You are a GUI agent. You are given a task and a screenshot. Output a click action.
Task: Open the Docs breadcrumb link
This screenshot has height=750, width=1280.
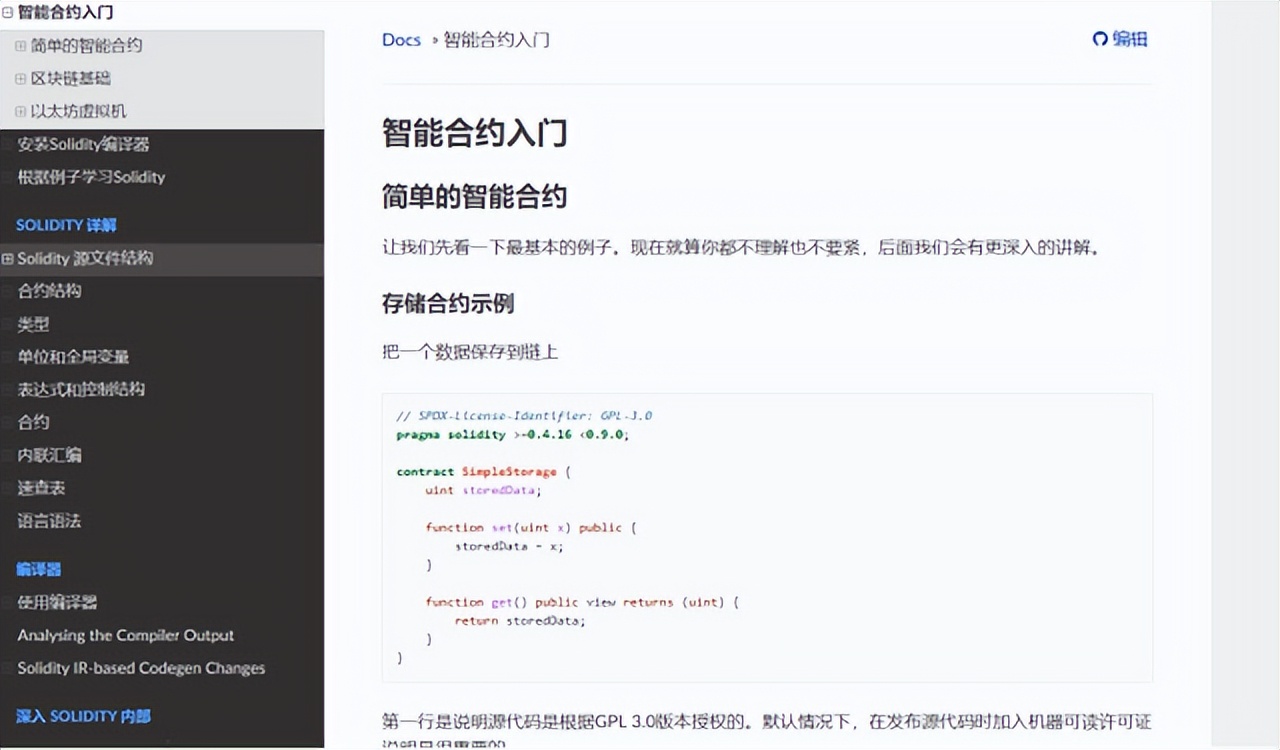(x=401, y=40)
